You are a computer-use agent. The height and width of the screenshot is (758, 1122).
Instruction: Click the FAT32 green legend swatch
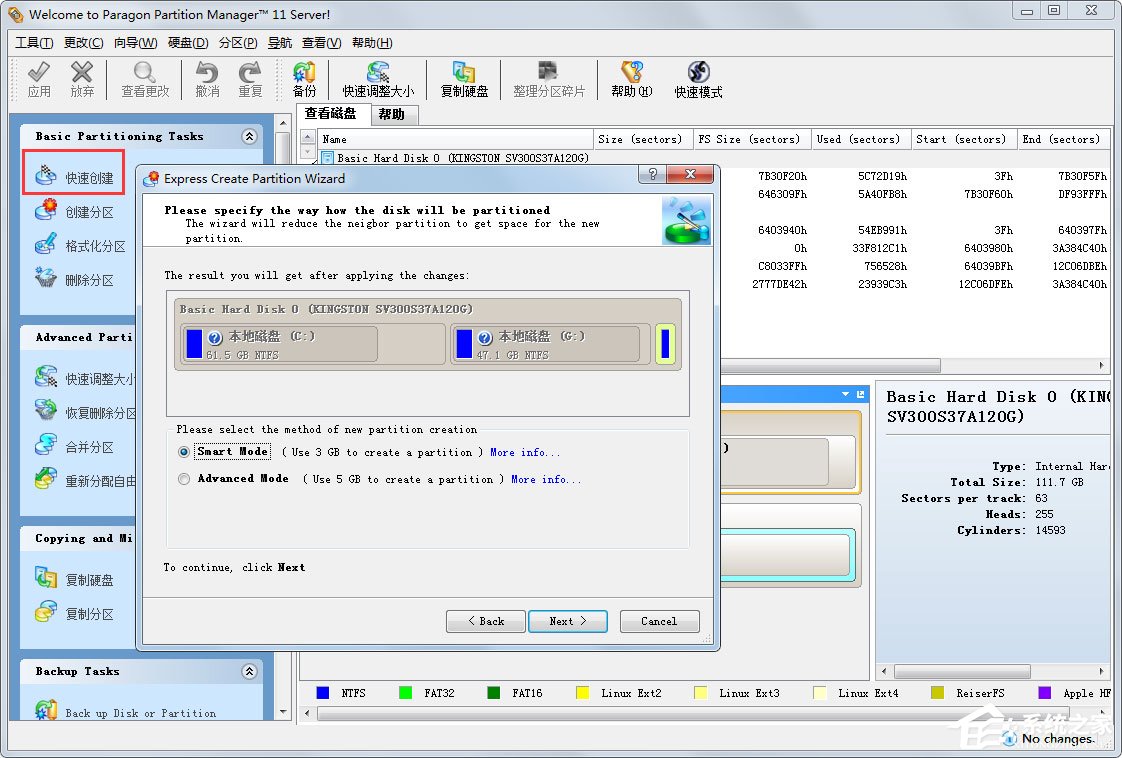(406, 693)
